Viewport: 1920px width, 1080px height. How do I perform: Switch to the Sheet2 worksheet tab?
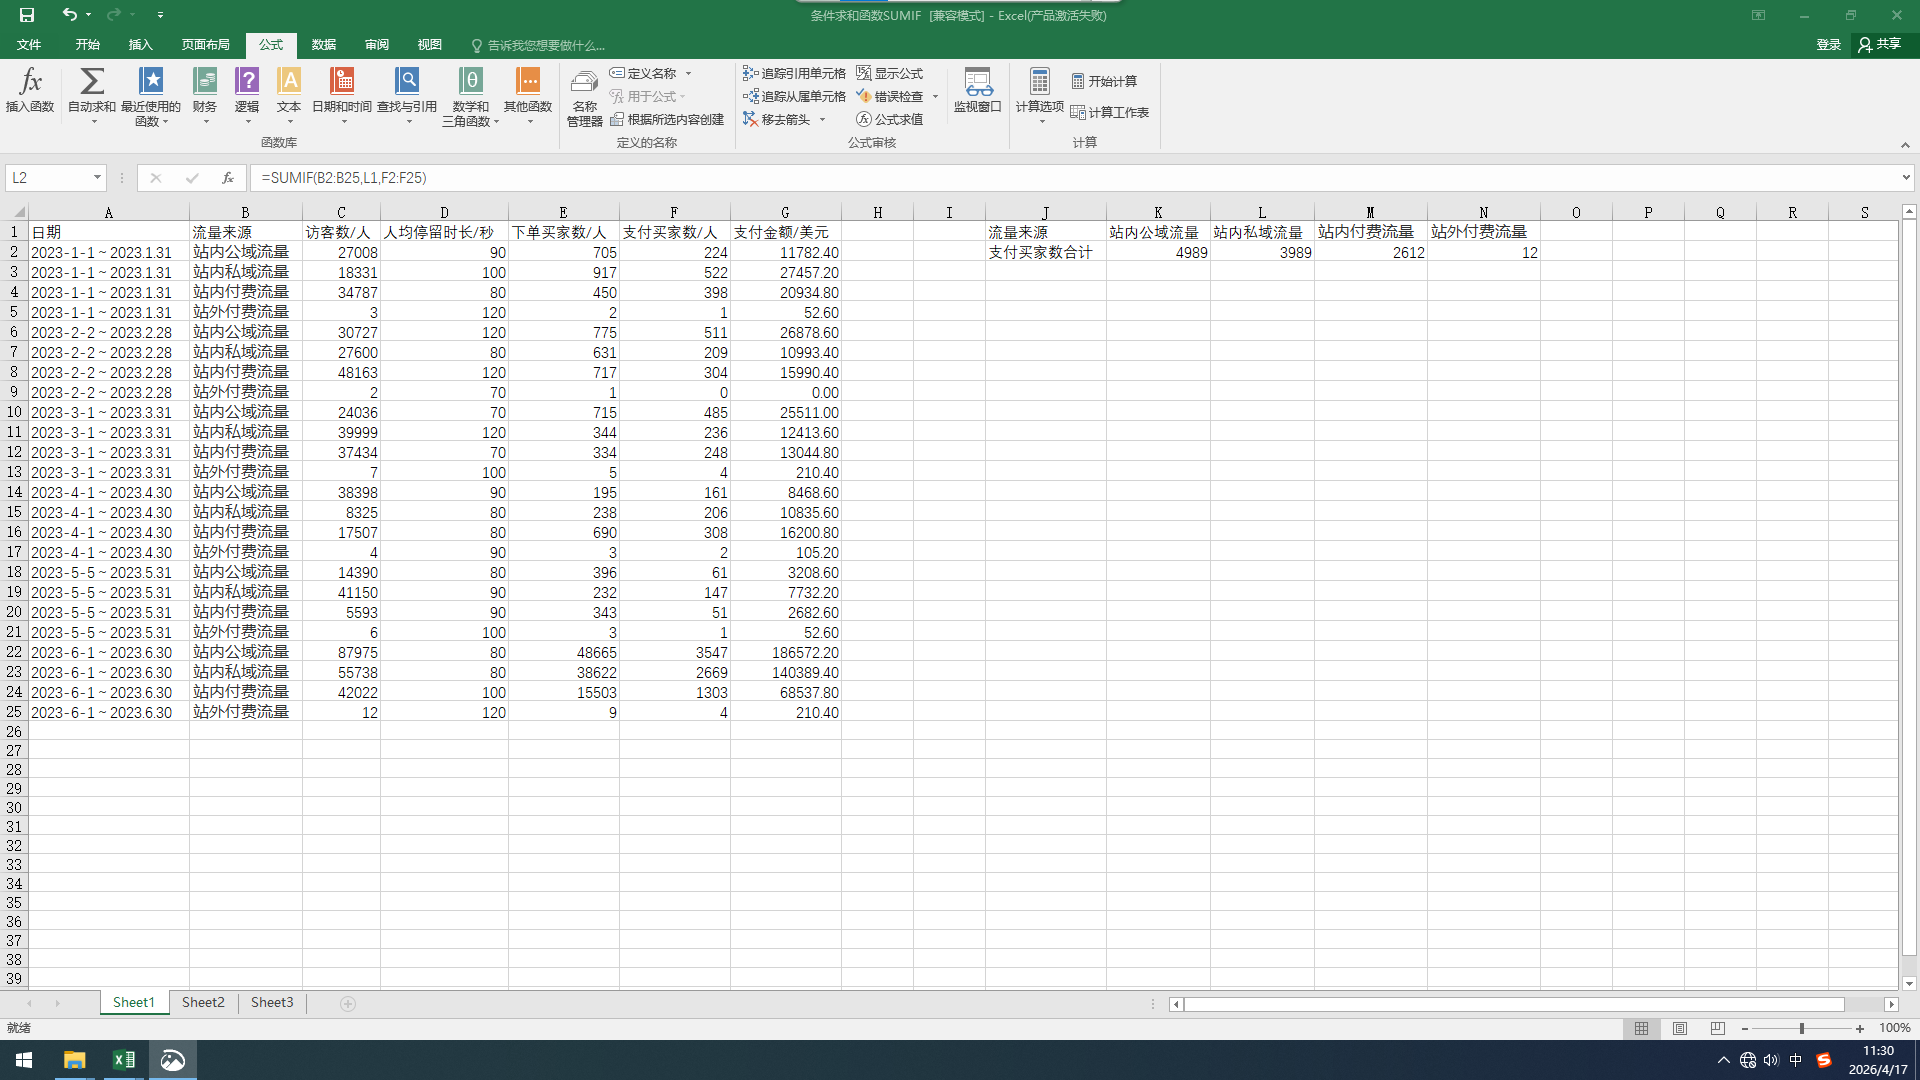point(203,1003)
